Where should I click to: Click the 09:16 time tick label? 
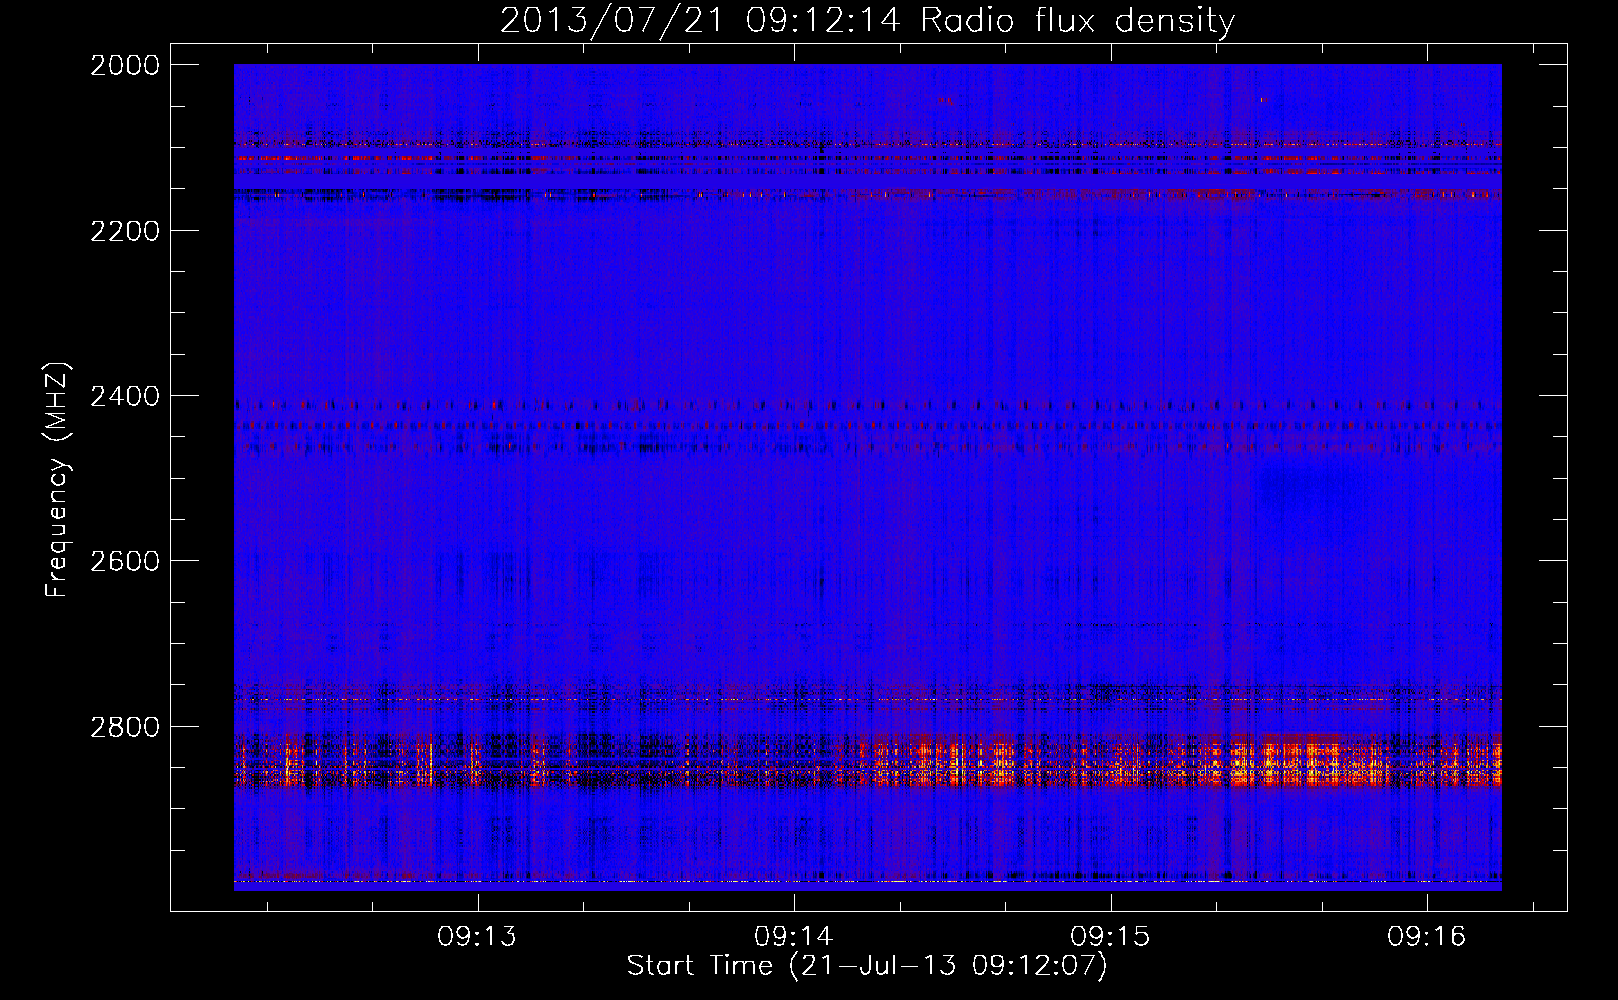[x=1426, y=936]
